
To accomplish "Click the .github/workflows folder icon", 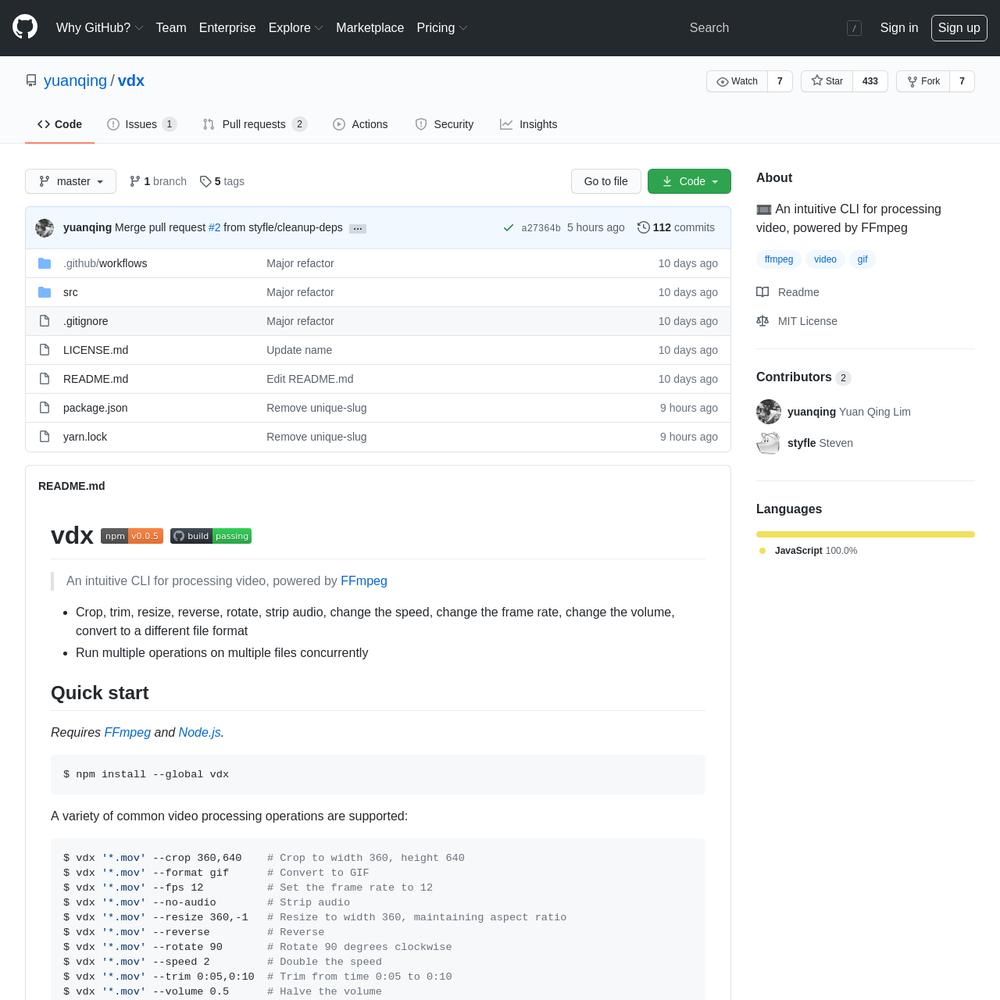I will click(x=44, y=263).
